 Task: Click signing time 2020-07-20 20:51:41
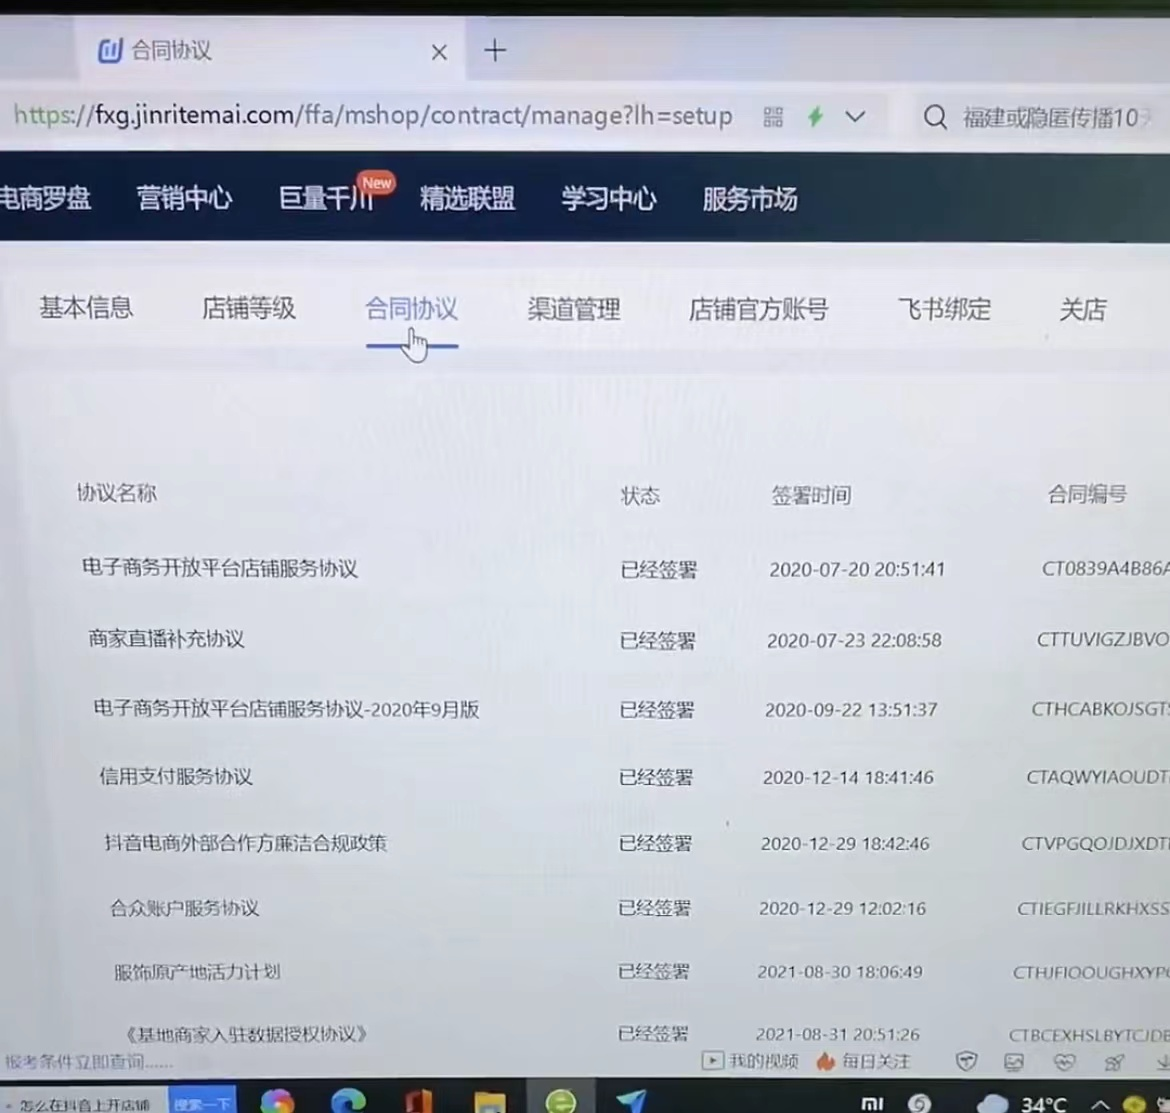pos(857,569)
